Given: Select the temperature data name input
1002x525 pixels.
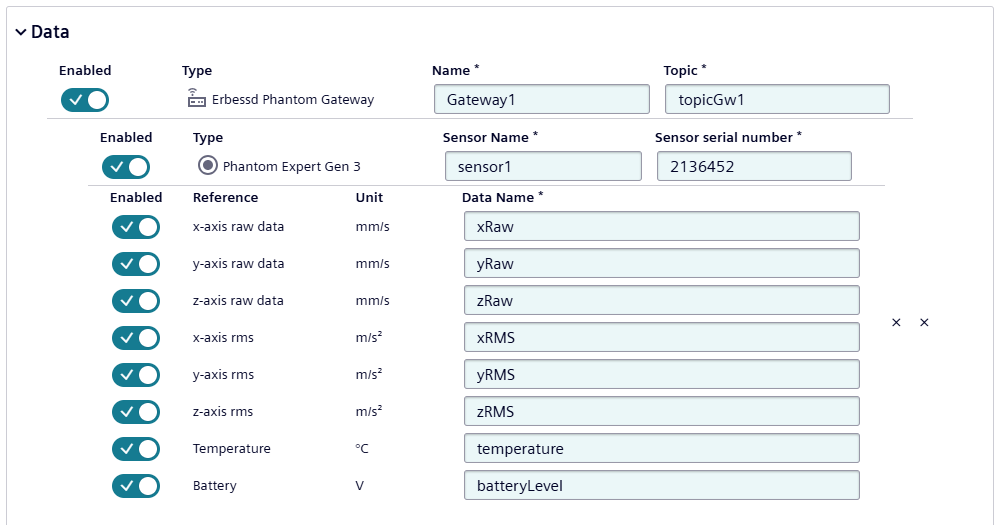Looking at the screenshot, I should click(x=661, y=449).
